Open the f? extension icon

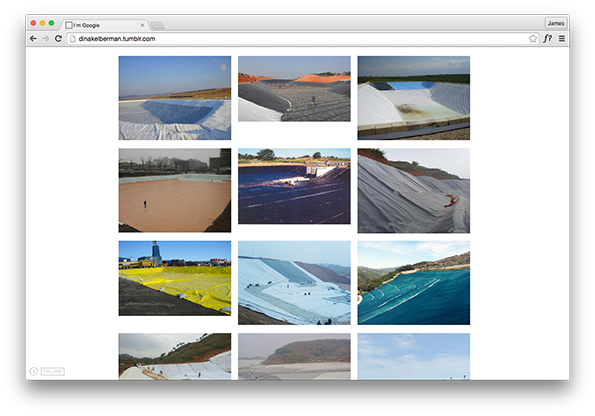548,38
